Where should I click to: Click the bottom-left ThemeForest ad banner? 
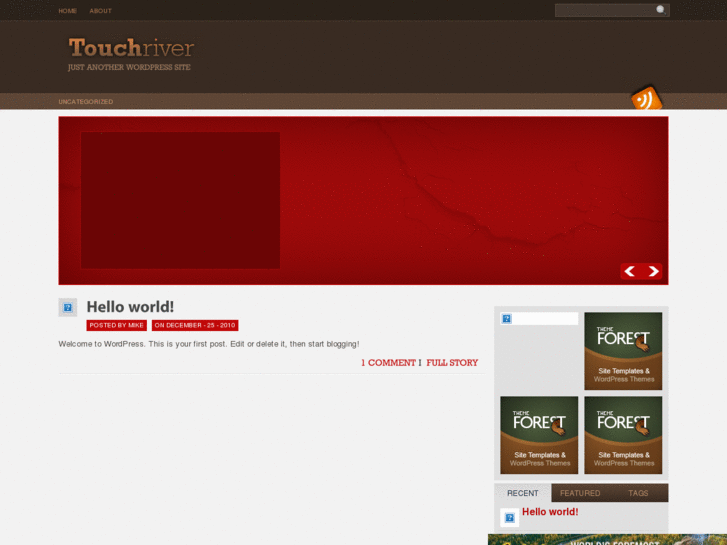[539, 435]
